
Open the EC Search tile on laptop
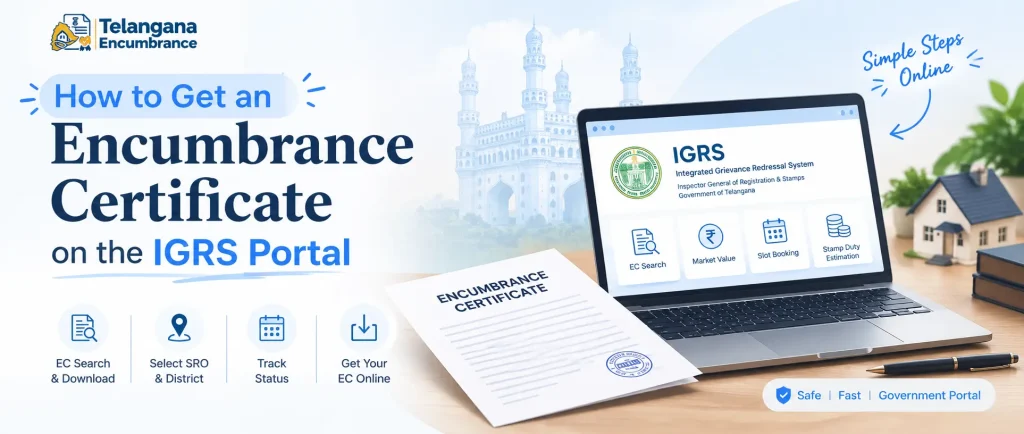tap(645, 250)
